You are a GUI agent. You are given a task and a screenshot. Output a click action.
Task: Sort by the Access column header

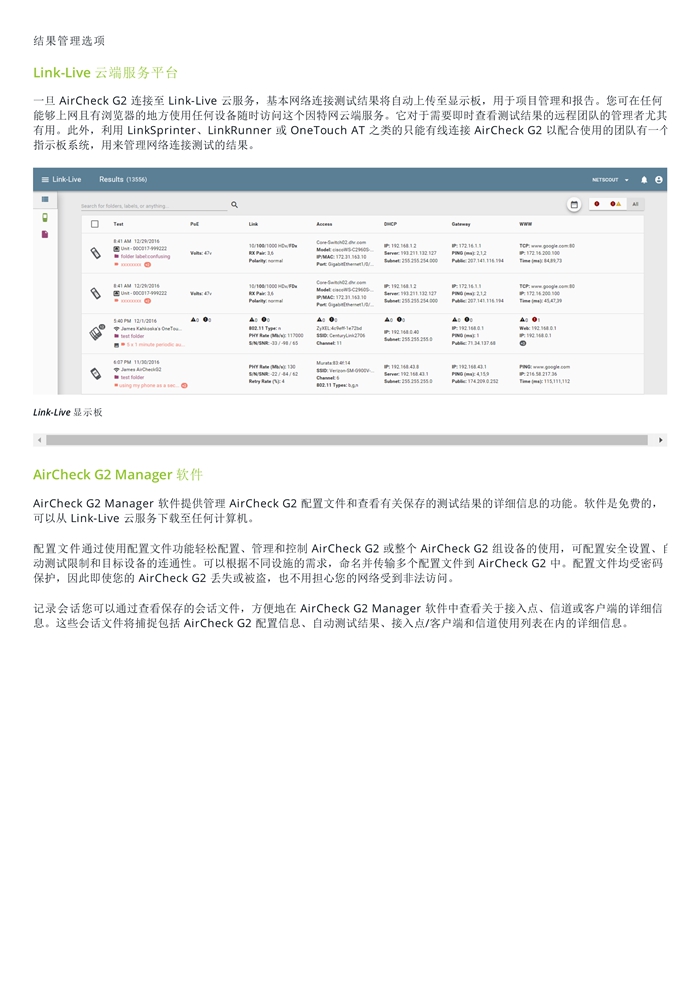[324, 224]
